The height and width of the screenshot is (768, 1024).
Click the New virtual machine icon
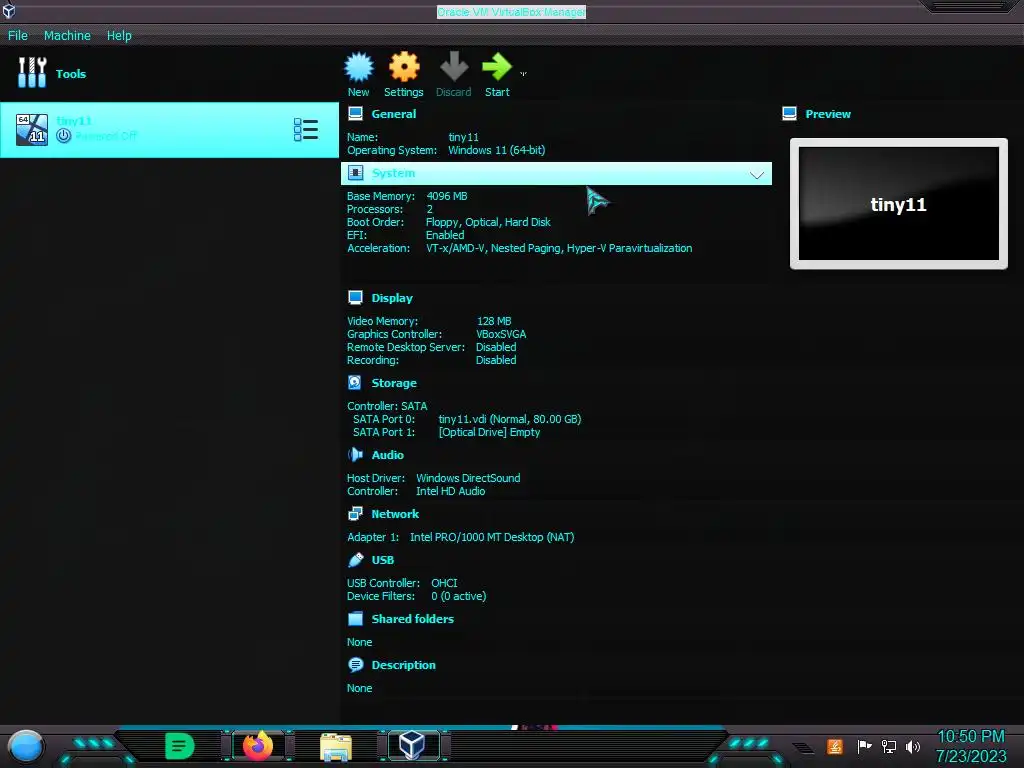click(x=359, y=67)
